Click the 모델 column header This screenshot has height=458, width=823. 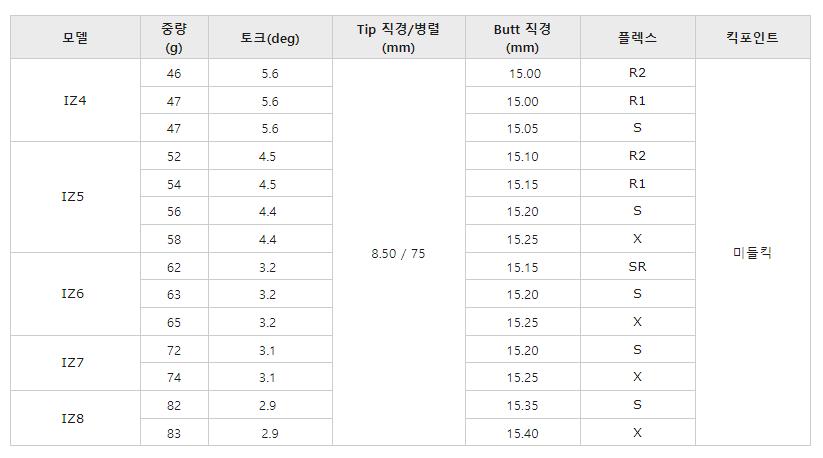pos(75,38)
